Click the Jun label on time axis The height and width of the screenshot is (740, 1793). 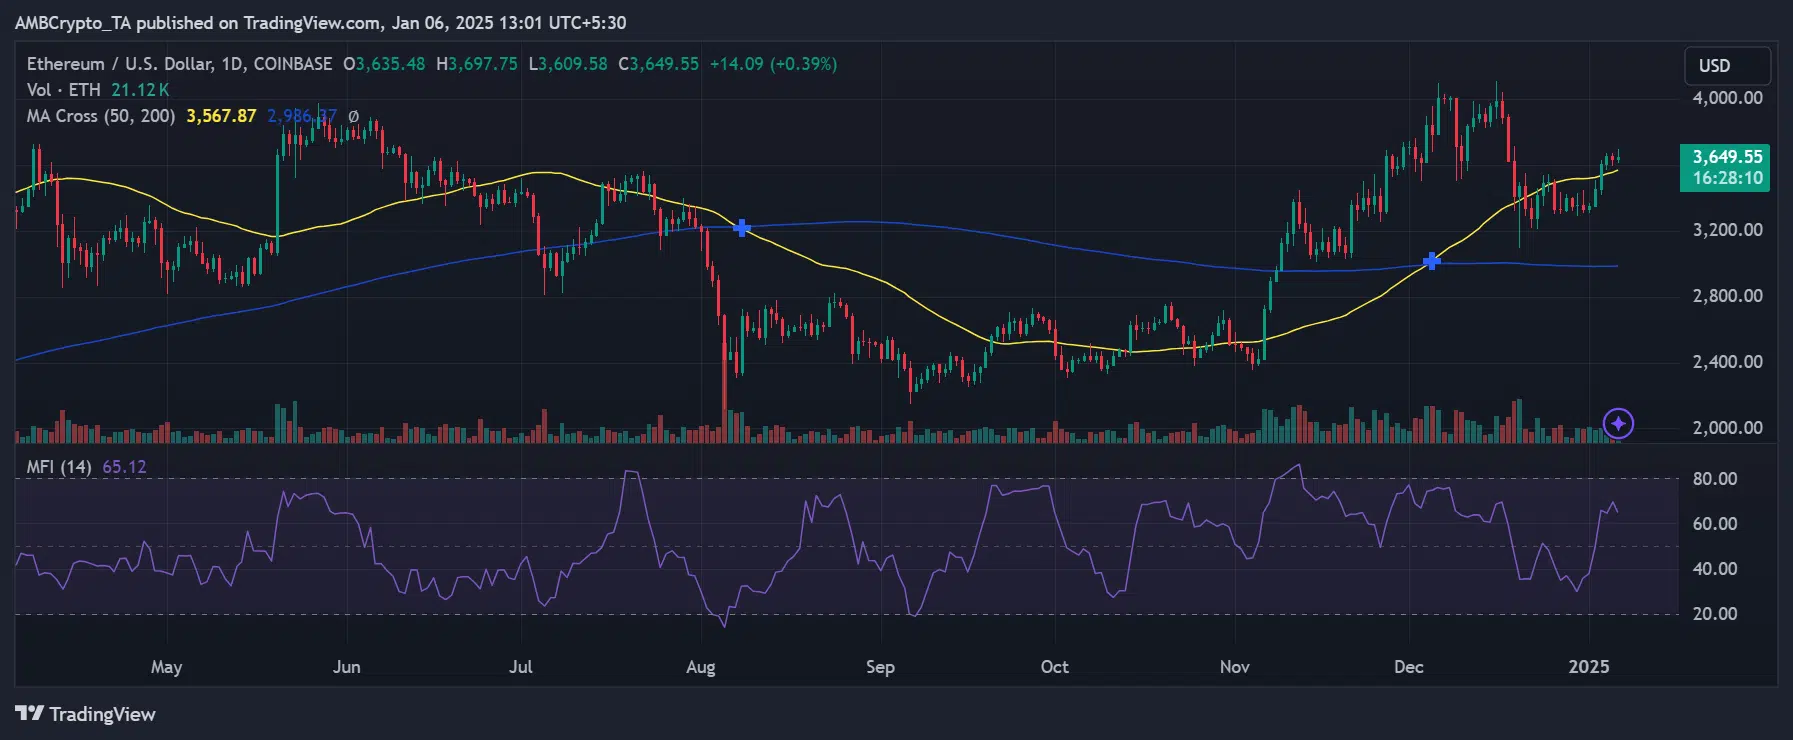coord(346,667)
